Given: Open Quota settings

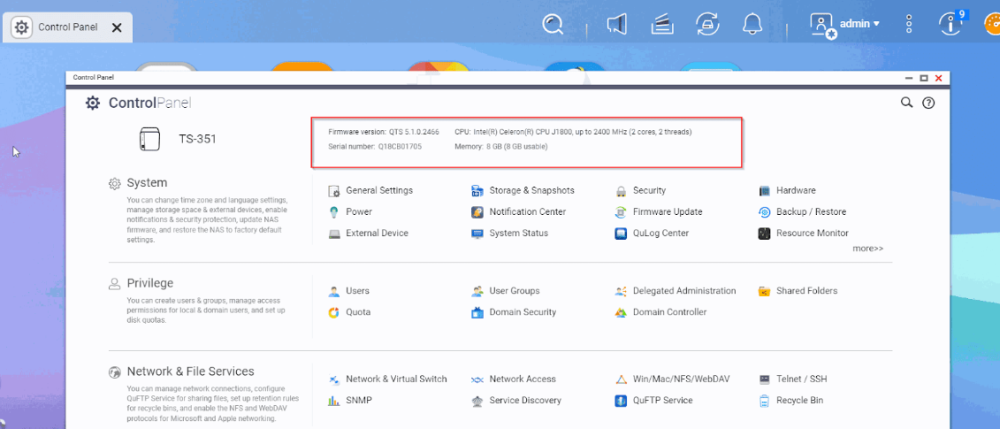Looking at the screenshot, I should click(349, 312).
